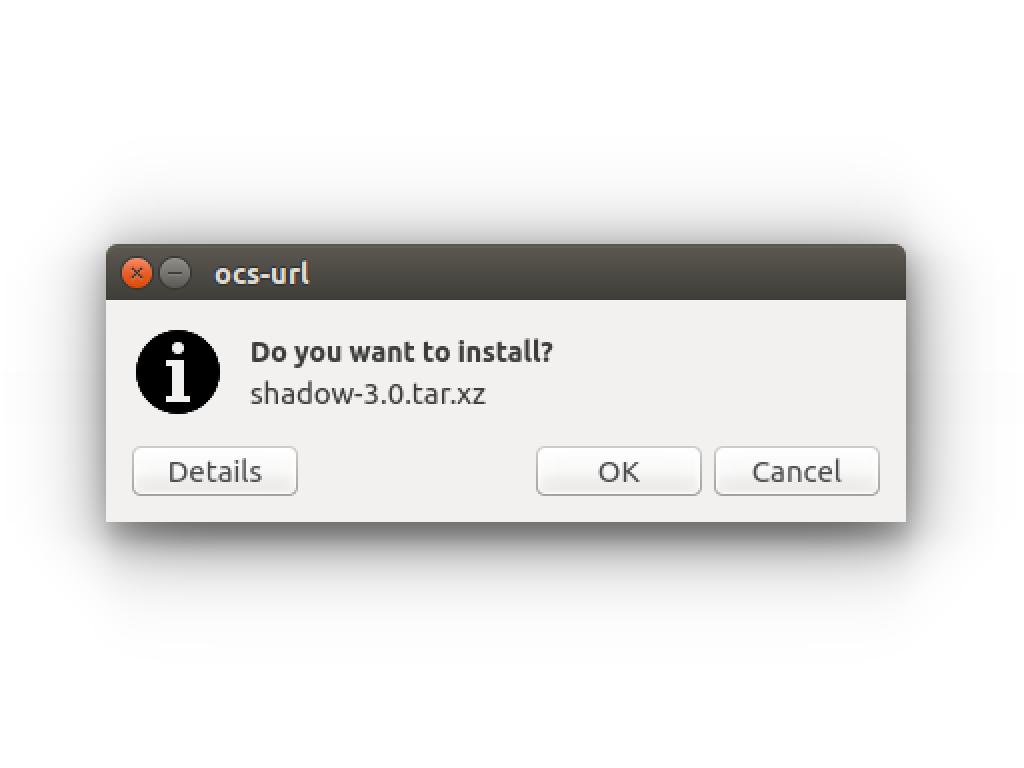This screenshot has height=768, width=1024.
Task: Click the orange circle window button
Action: point(136,273)
